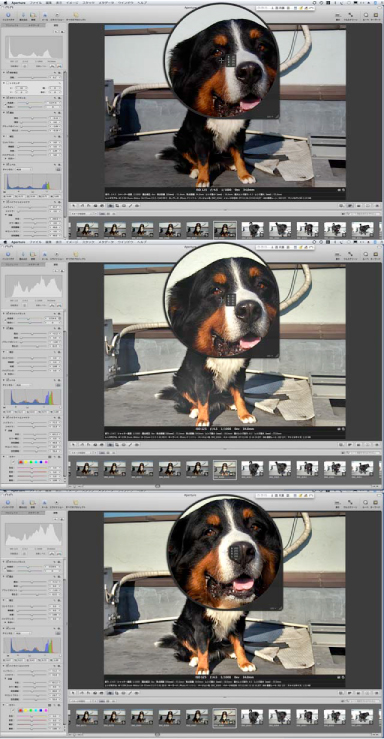Expand the Tint disclosure triangle under Enhance in top panel
Viewport: 384px width, 739px height.
tap(5, 159)
